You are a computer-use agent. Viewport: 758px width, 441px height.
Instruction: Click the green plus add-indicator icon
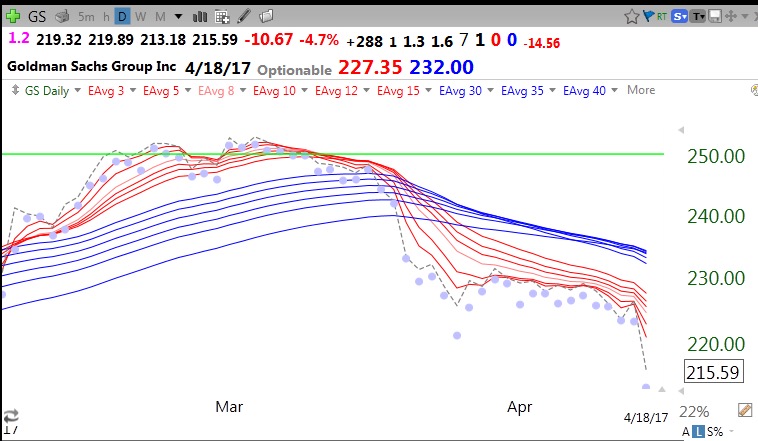coord(13,16)
